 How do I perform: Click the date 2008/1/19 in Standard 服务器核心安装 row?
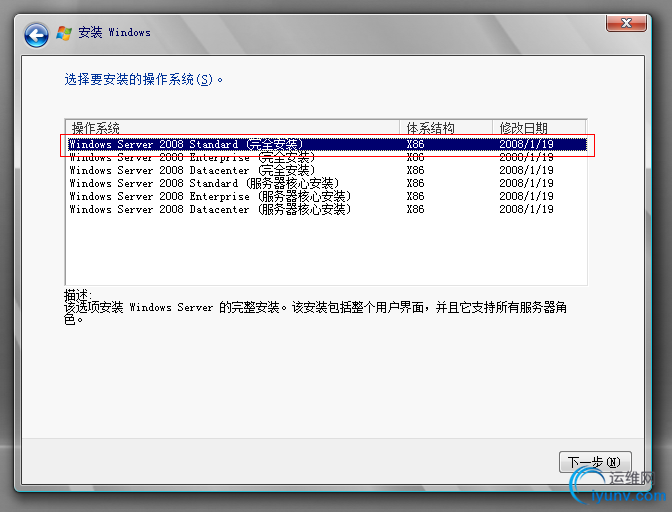[x=526, y=183]
